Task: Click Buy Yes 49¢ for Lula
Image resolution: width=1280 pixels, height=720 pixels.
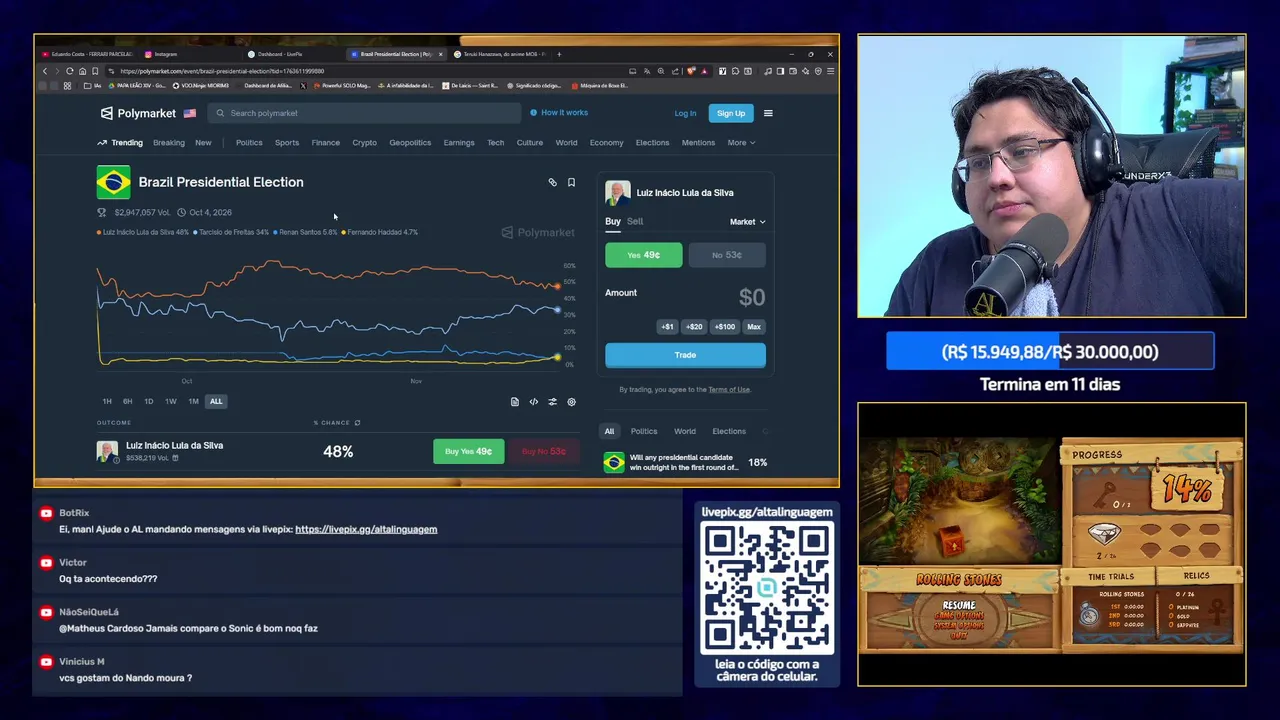Action: tap(469, 451)
